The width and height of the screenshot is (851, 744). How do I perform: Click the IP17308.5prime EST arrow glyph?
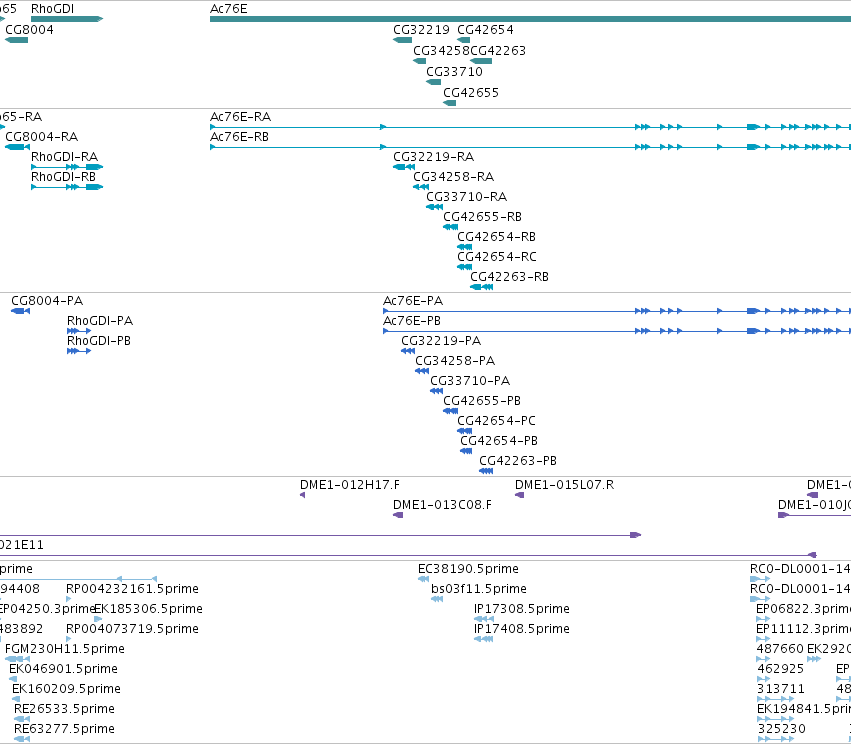pos(484,619)
